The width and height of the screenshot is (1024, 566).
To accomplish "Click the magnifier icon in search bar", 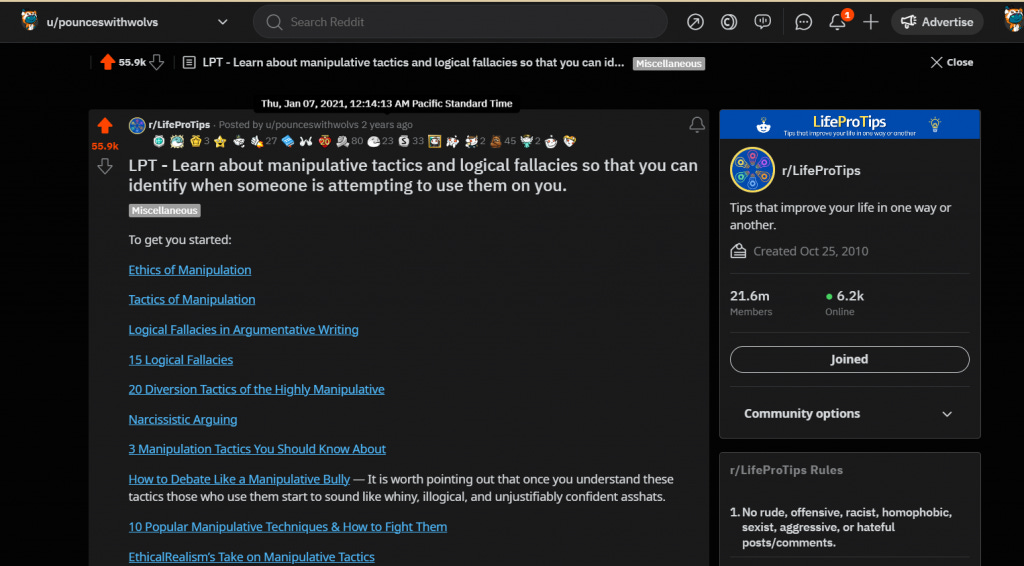I will coord(274,22).
